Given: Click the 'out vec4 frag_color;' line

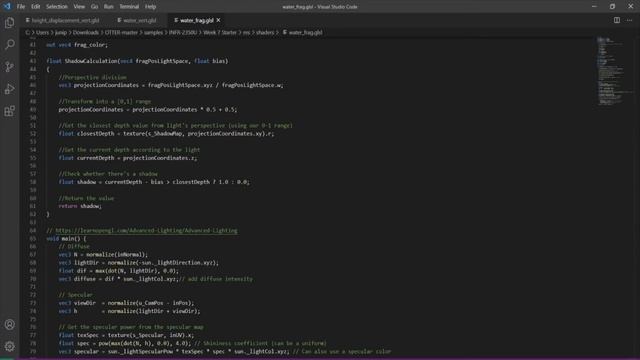Looking at the screenshot, I should 77,44.
